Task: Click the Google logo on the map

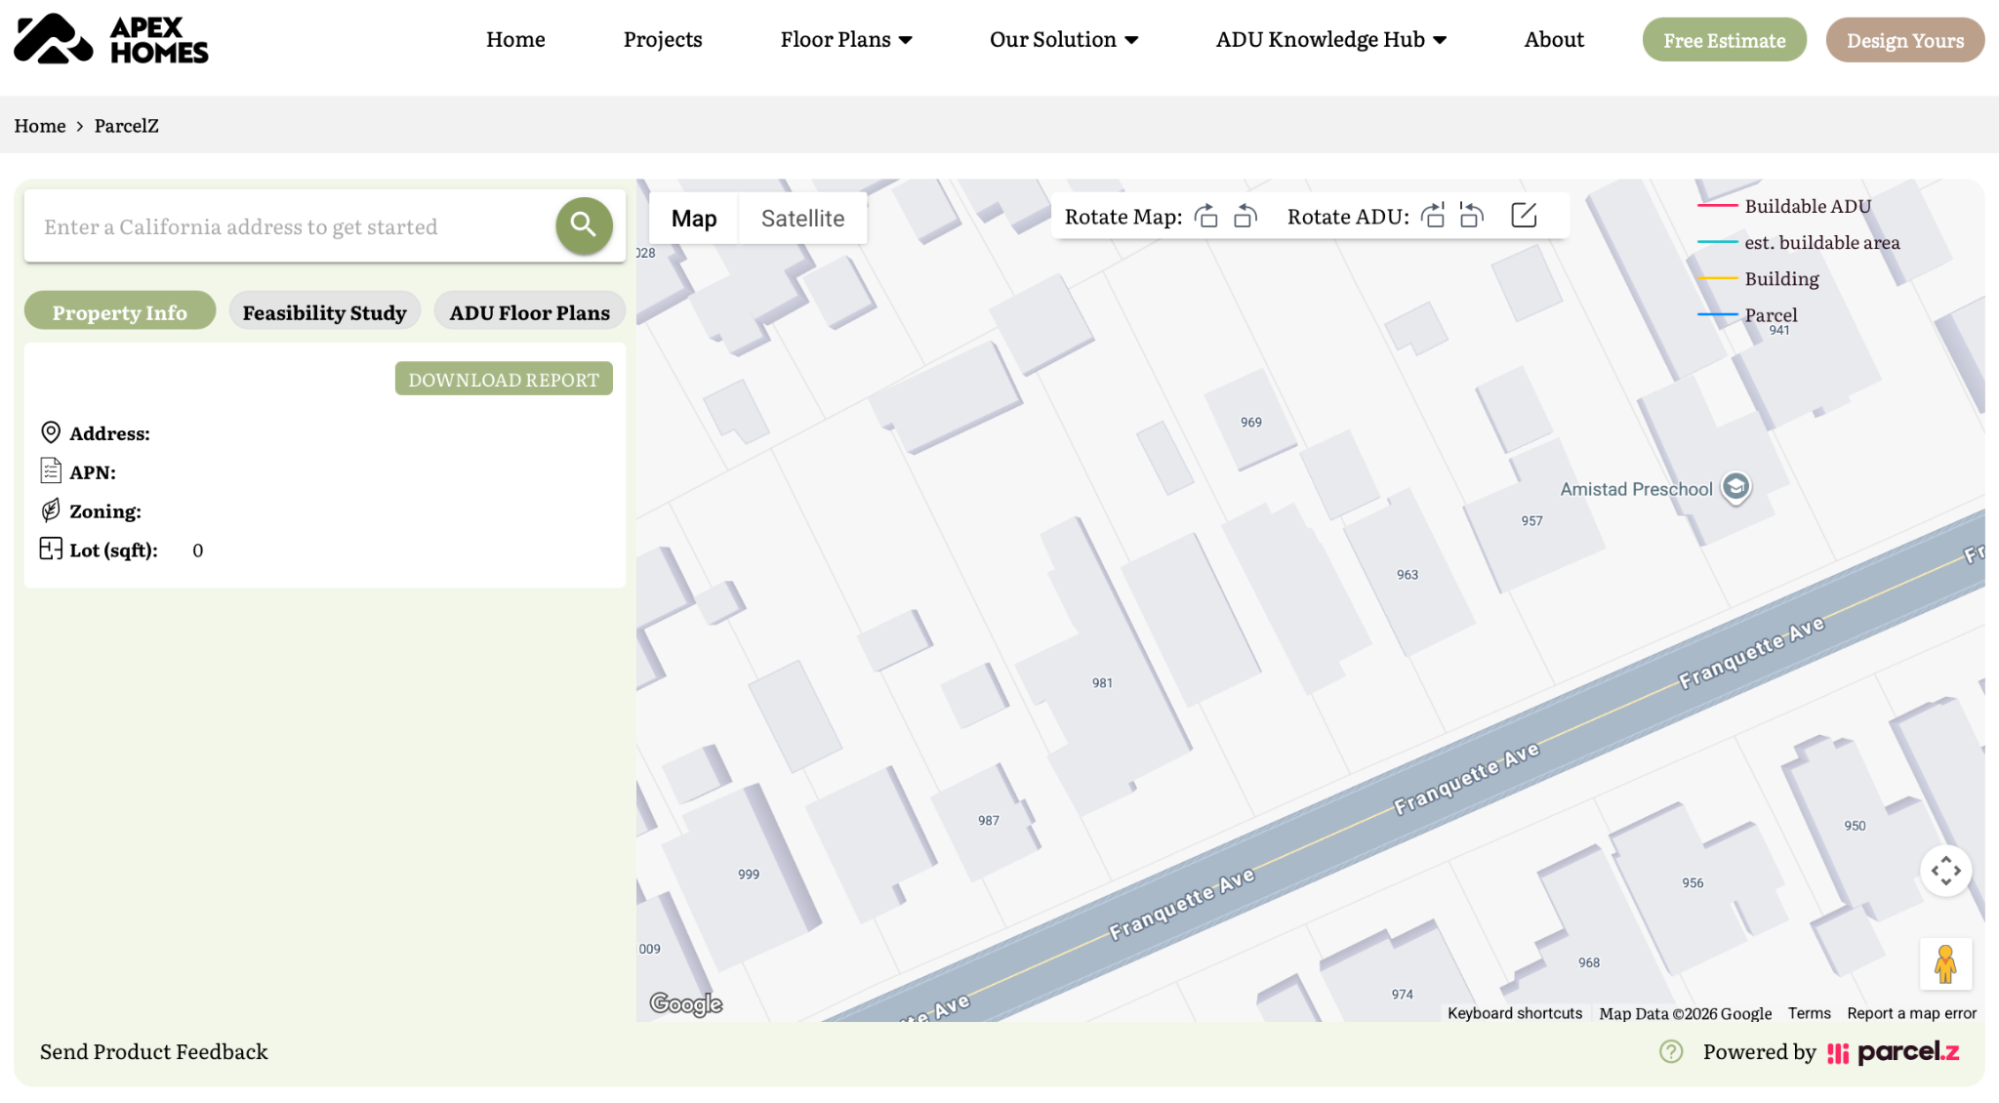Action: pos(686,1003)
